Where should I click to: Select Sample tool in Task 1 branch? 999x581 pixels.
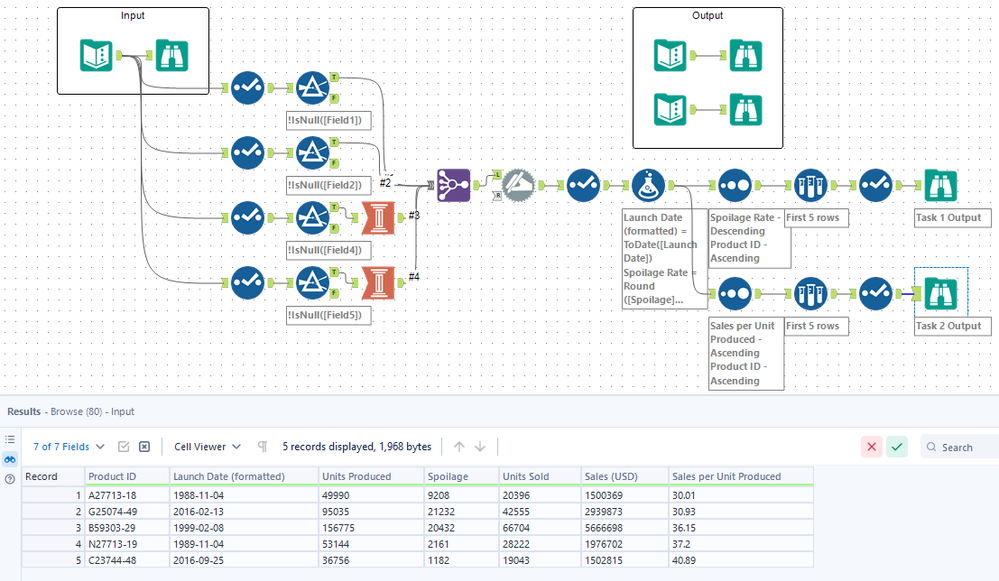(810, 185)
